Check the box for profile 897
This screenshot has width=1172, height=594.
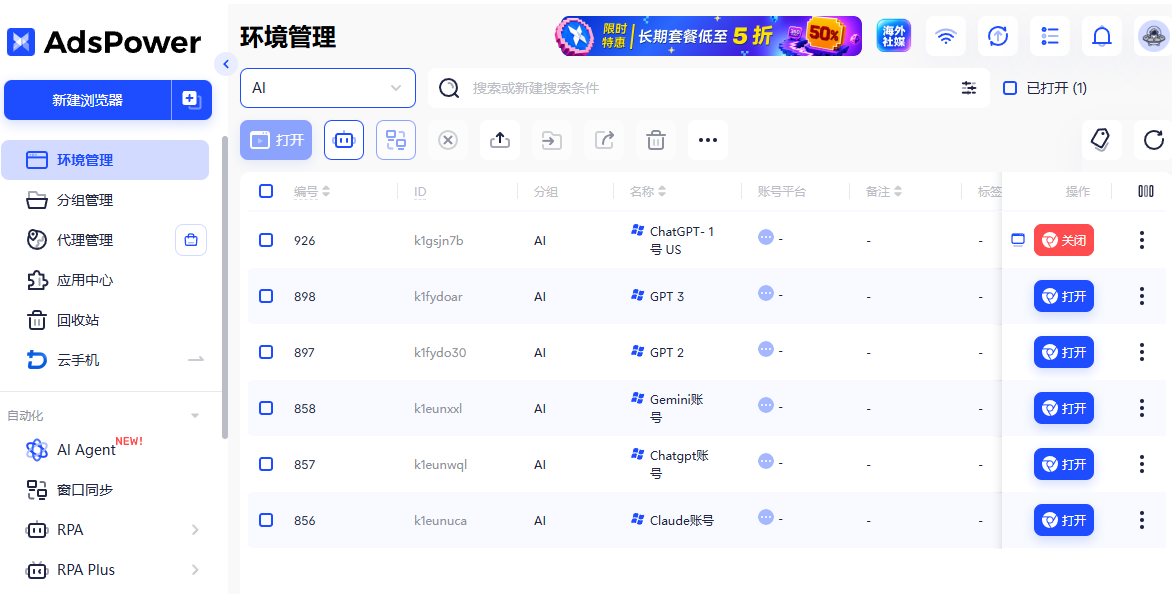pos(266,352)
